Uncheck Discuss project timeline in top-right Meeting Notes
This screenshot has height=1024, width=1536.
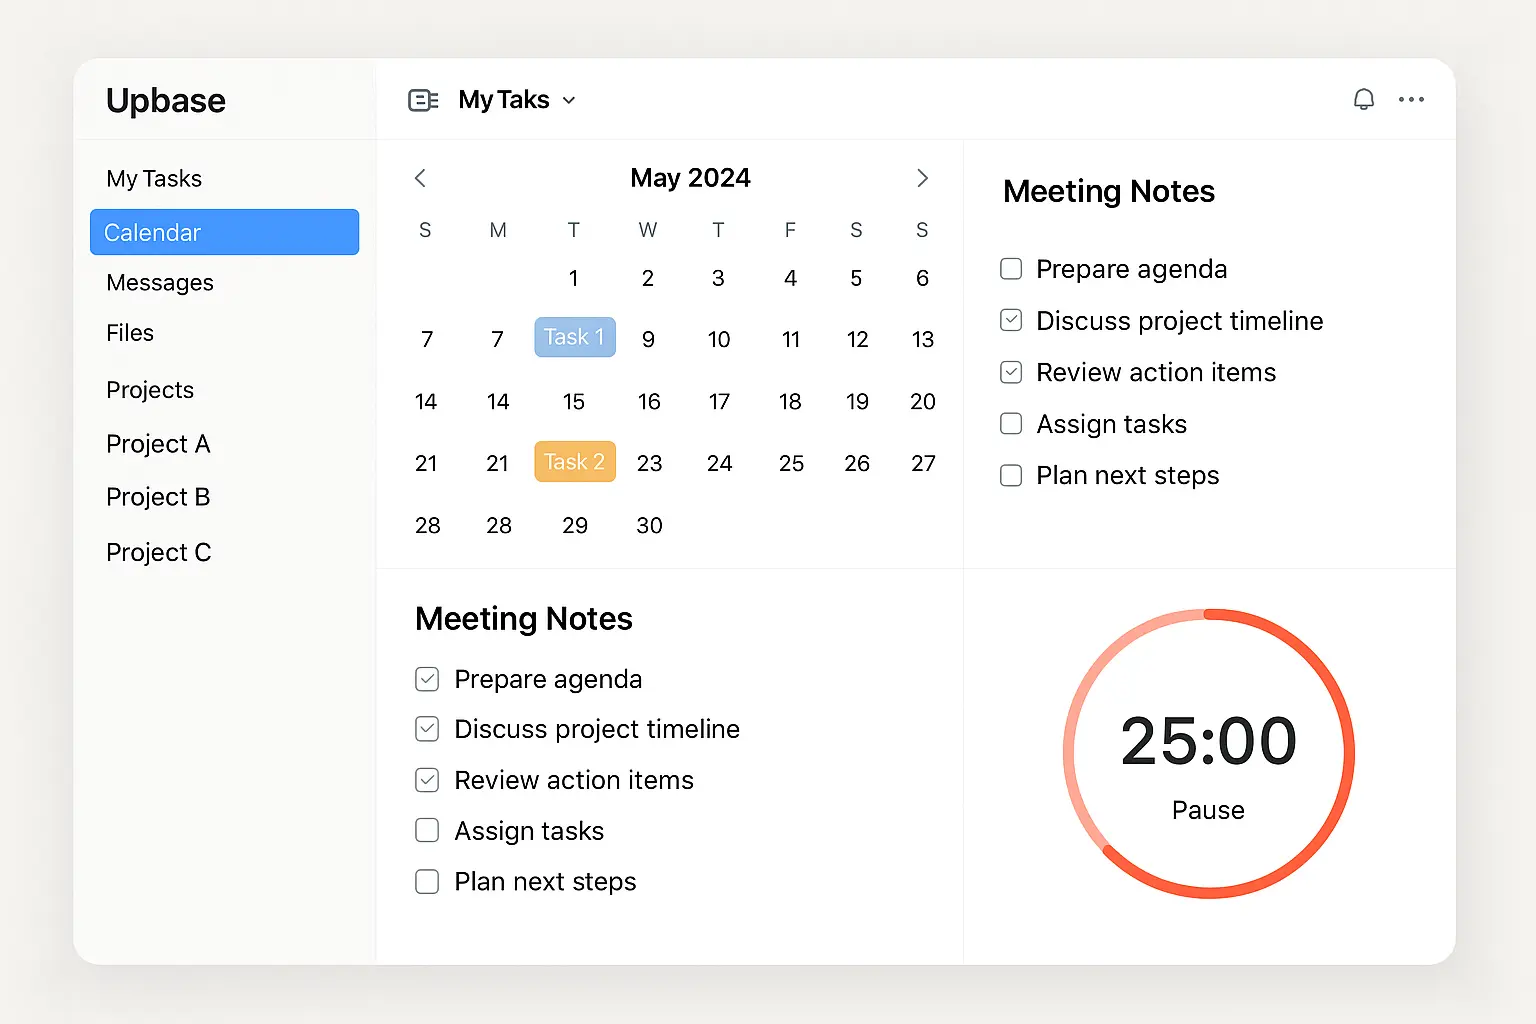click(x=1011, y=320)
